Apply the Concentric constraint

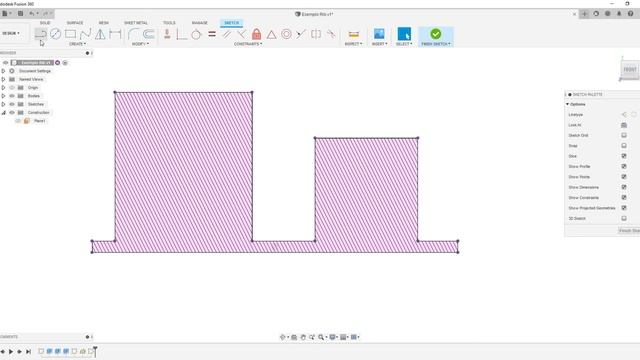[287, 34]
